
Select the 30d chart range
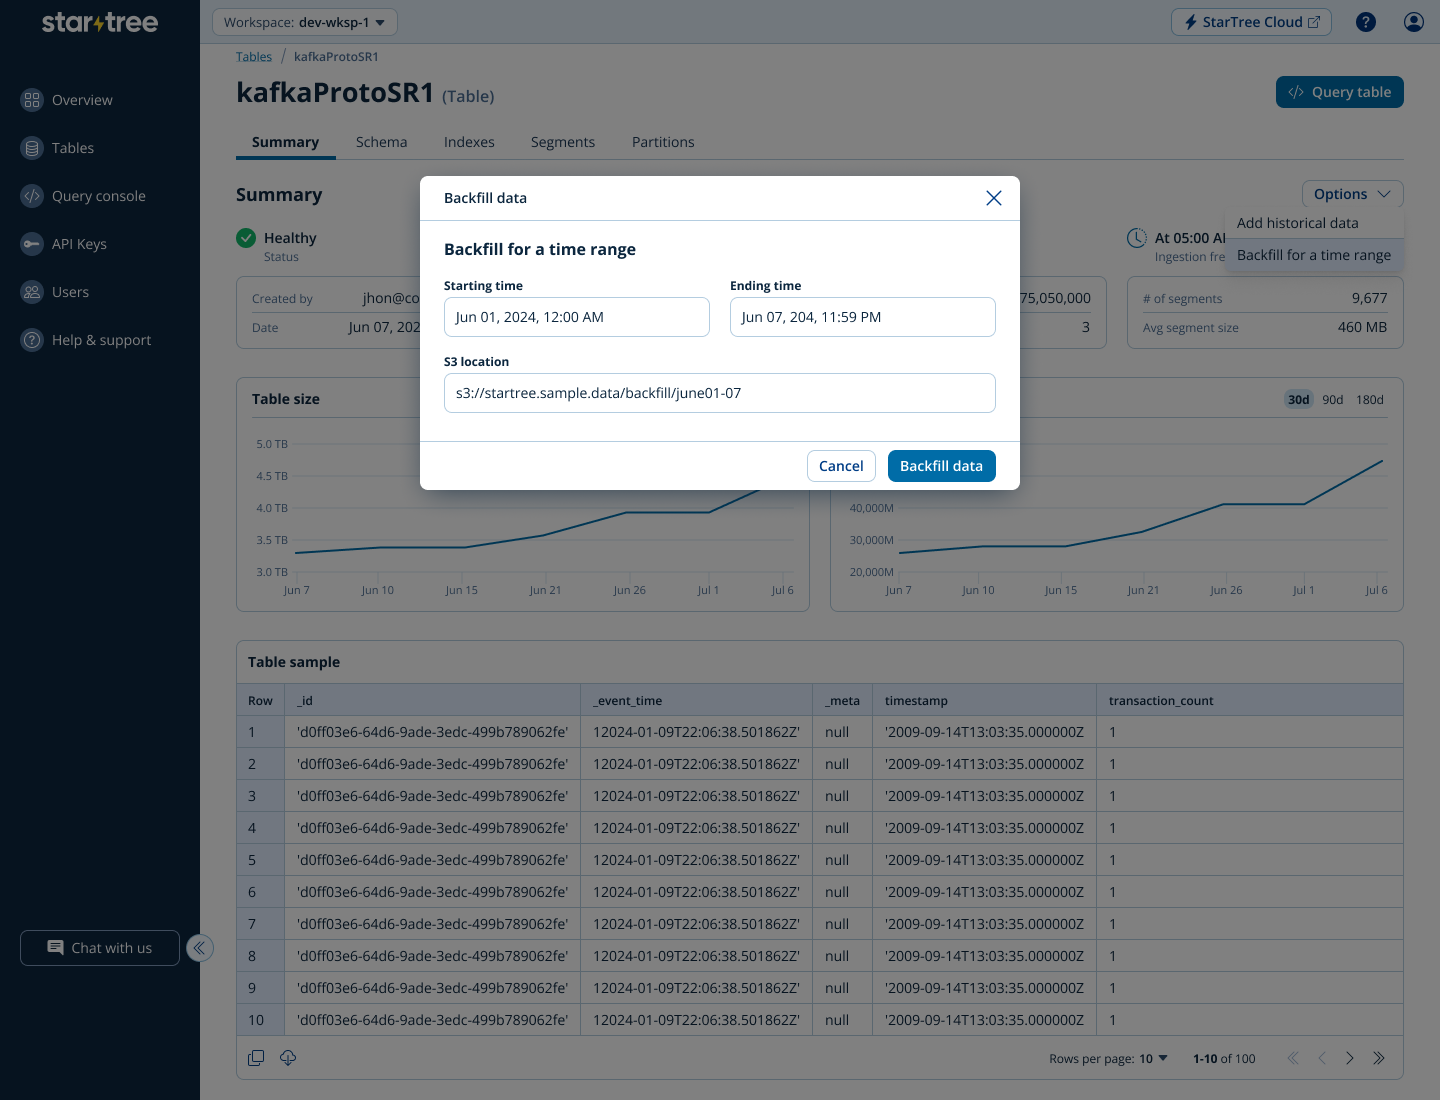(1298, 400)
